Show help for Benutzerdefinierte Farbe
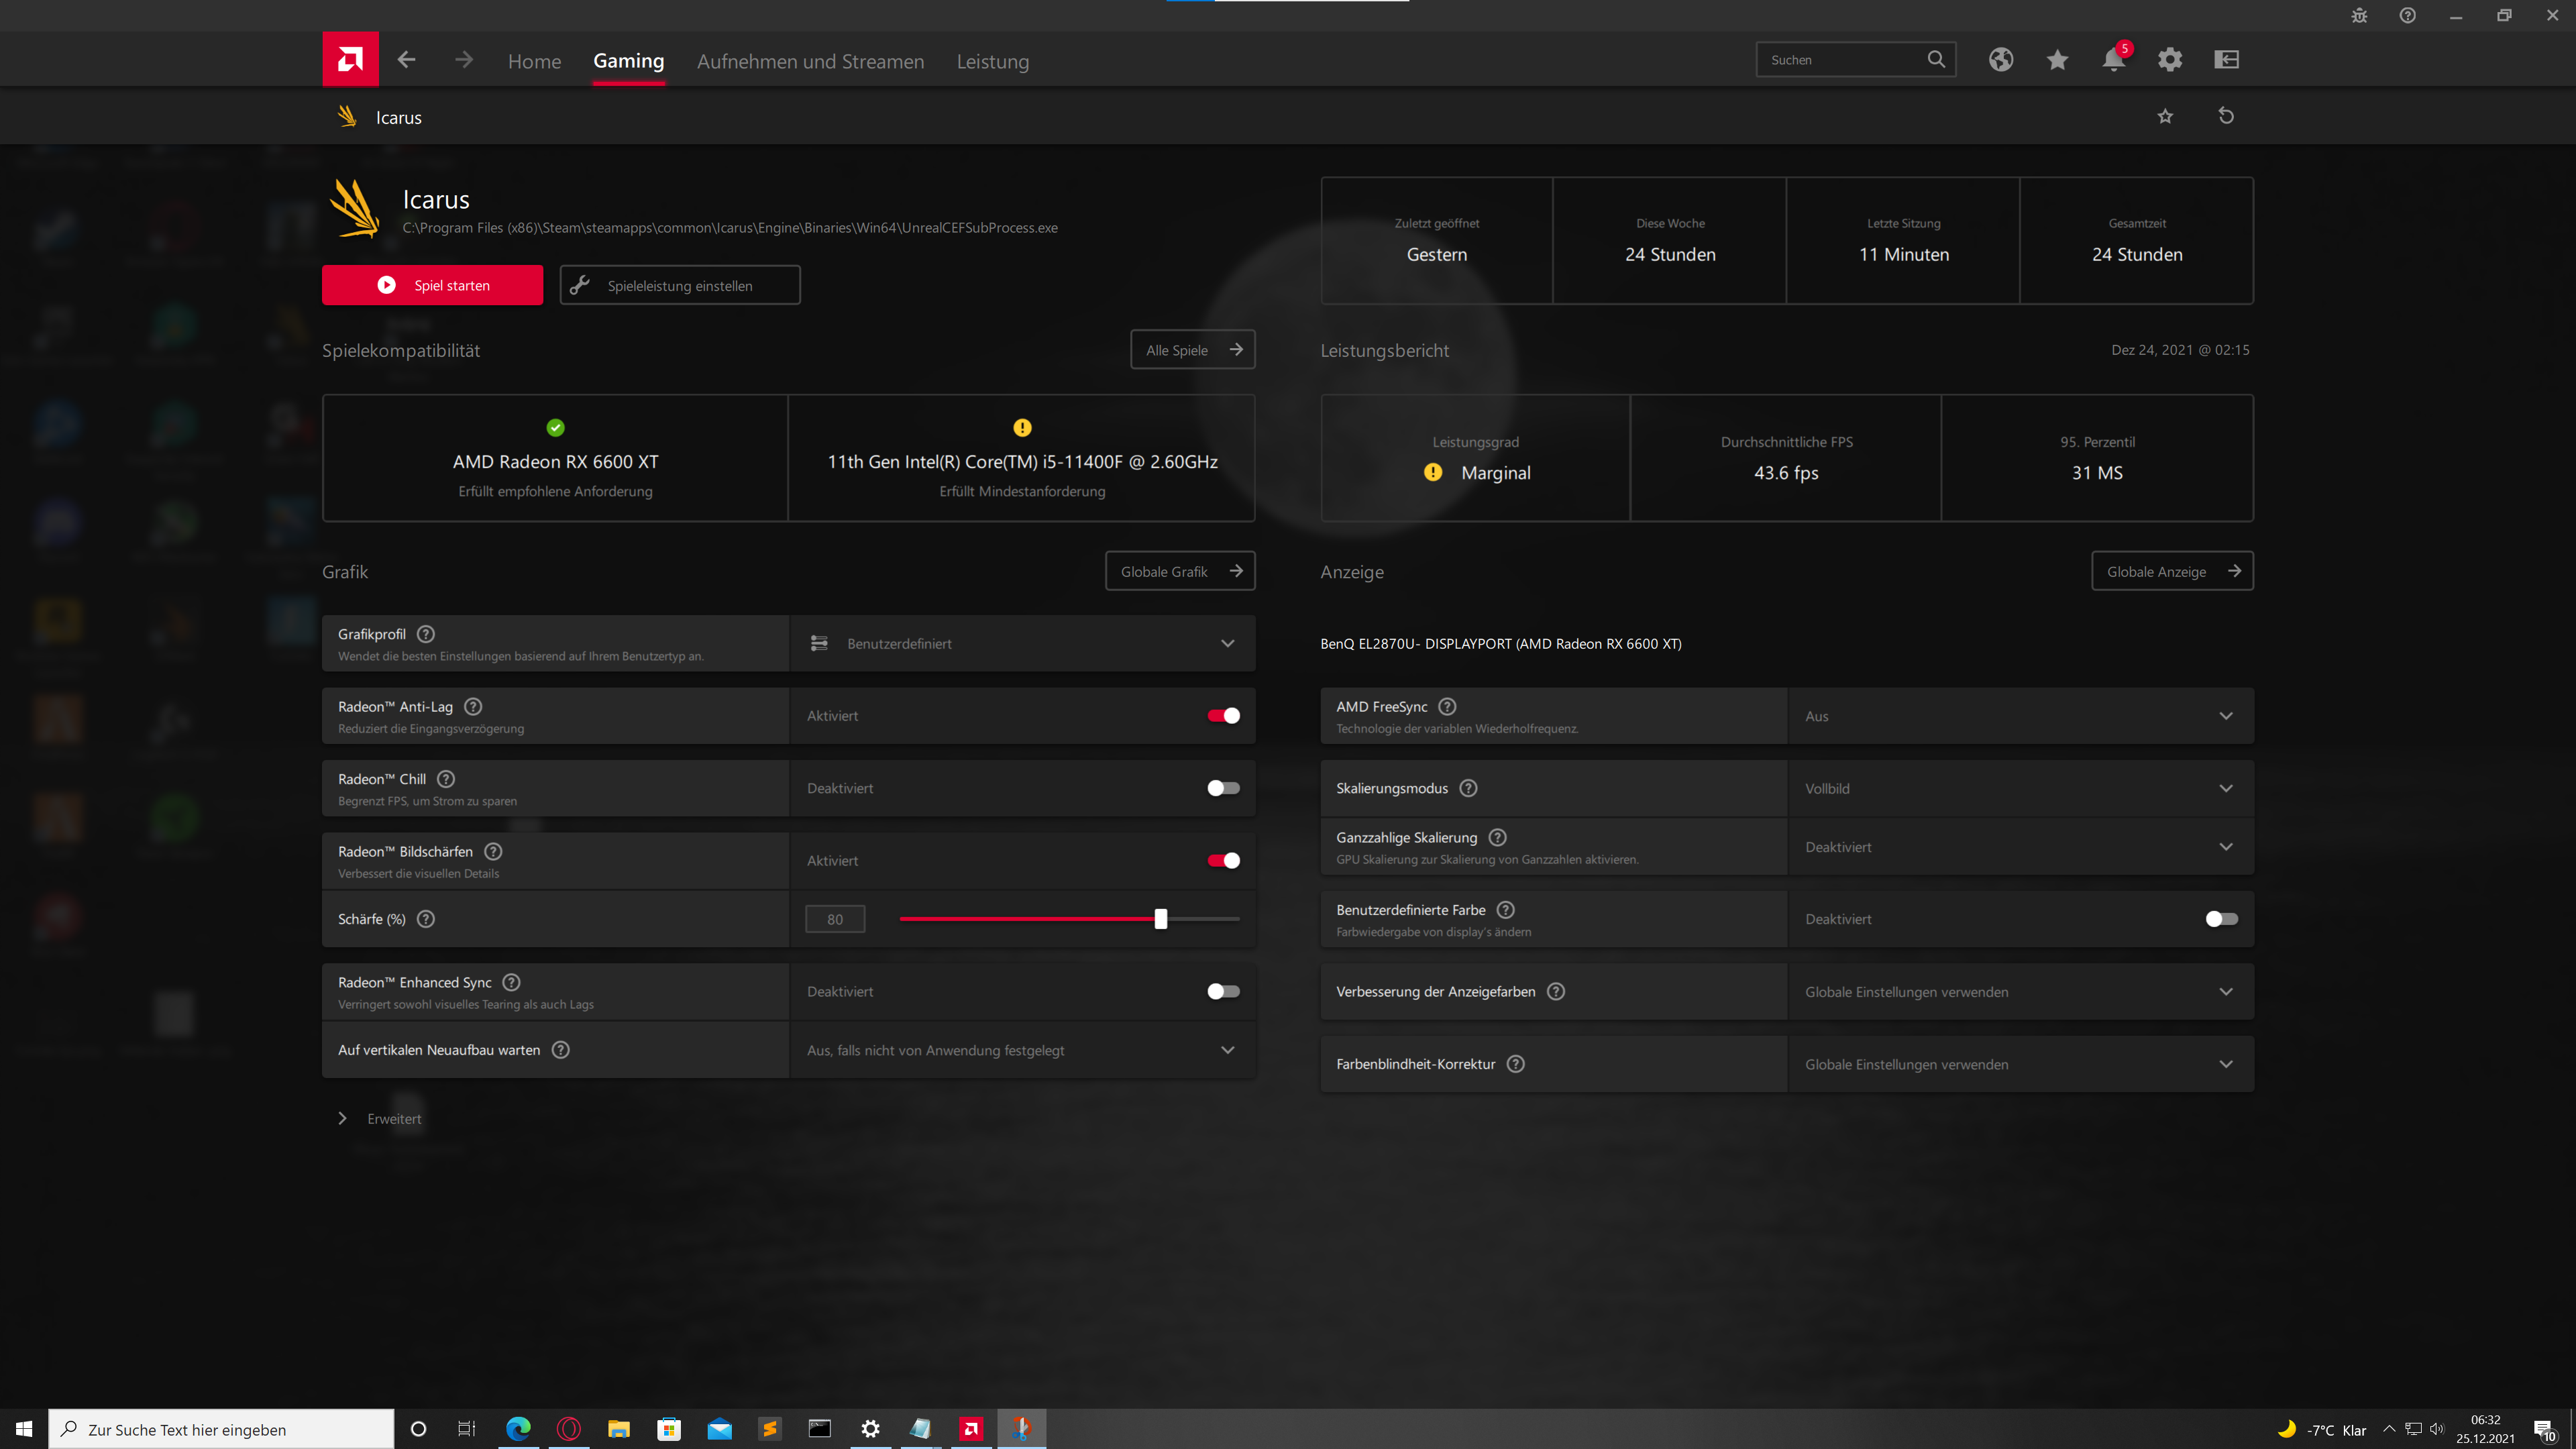The height and width of the screenshot is (1449, 2576). 1506,910
